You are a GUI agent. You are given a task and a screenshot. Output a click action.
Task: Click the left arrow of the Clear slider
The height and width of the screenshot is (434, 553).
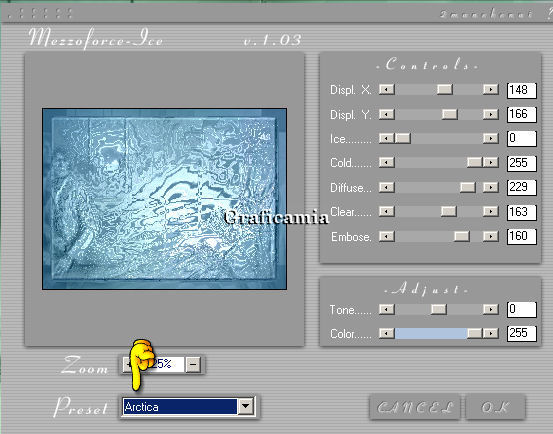387,211
